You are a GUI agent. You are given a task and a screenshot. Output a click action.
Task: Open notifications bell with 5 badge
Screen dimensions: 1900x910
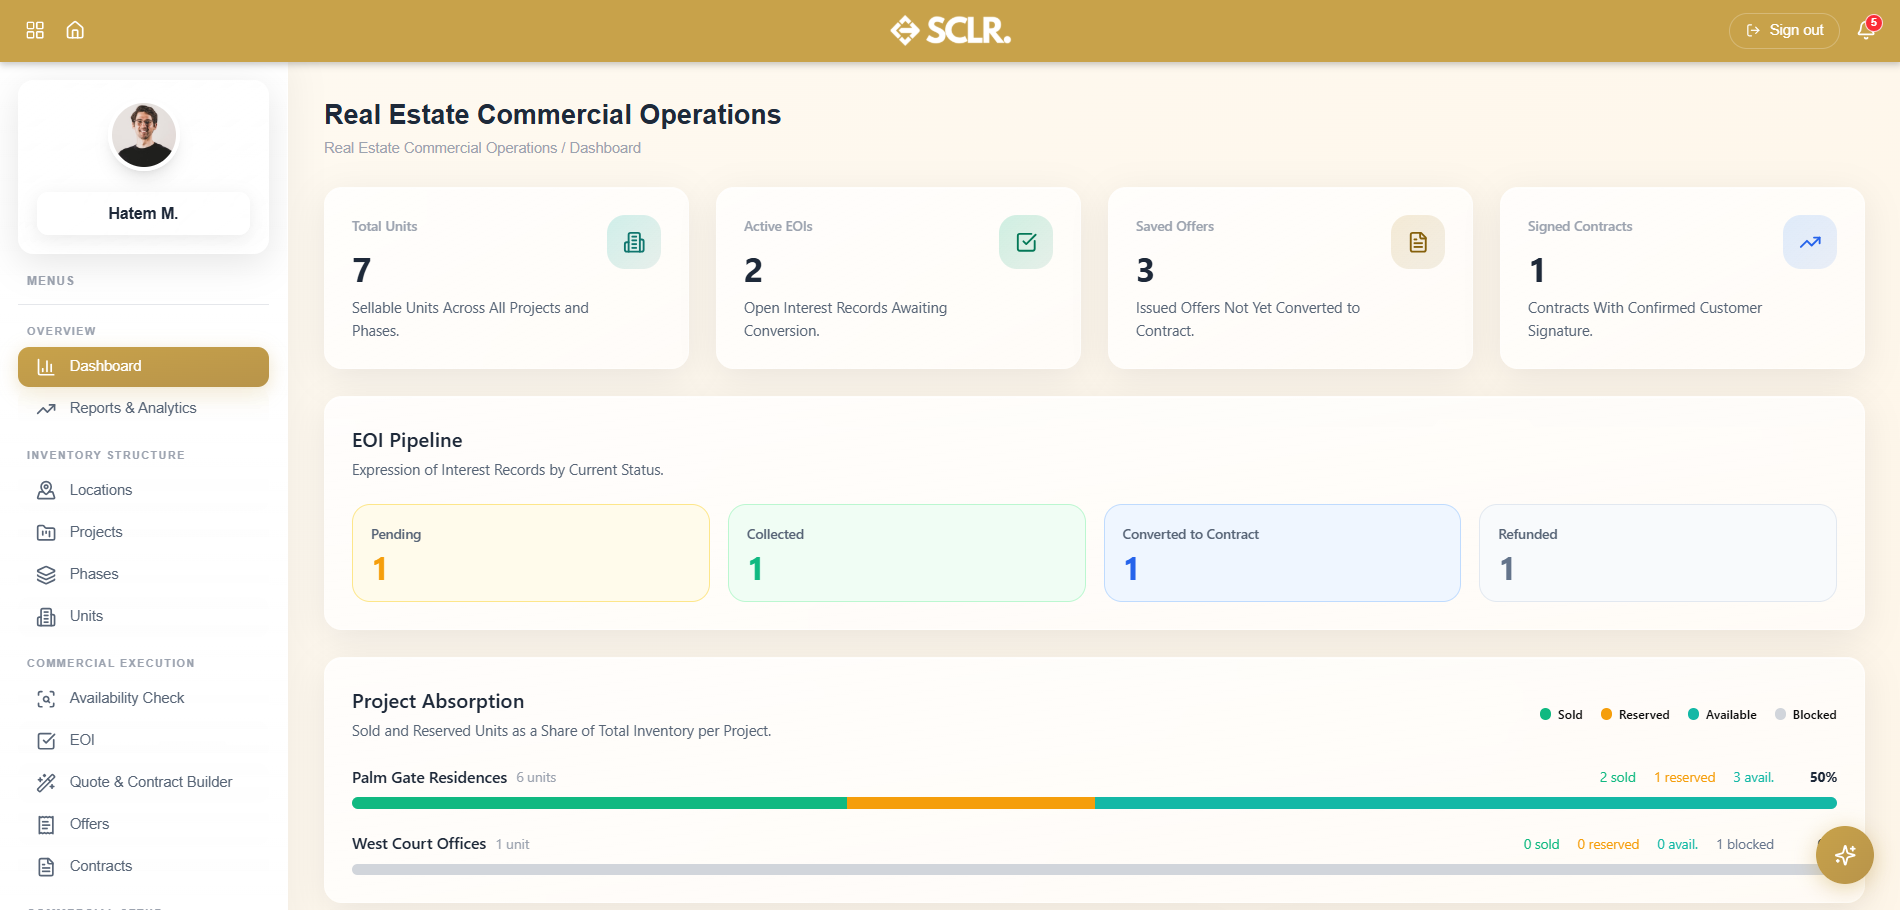[1866, 30]
